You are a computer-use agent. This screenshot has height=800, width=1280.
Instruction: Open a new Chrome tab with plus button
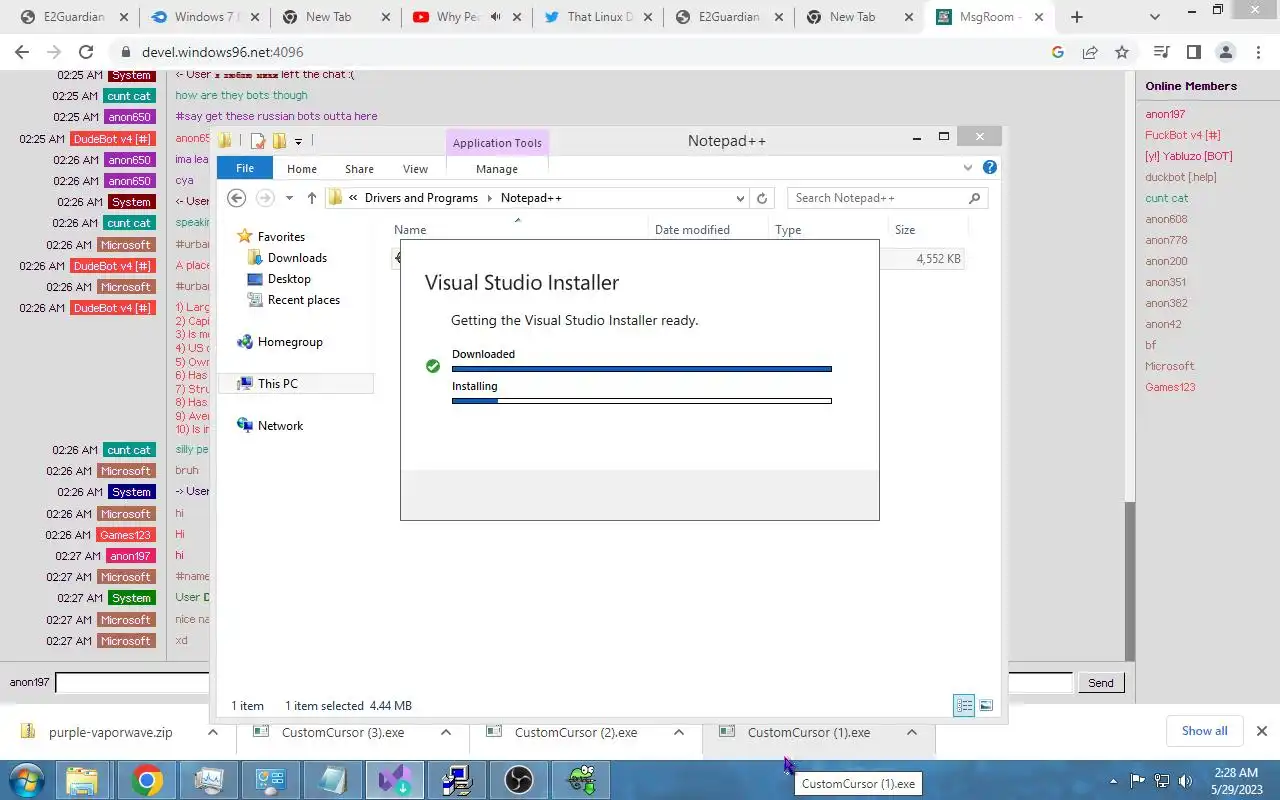1076,17
